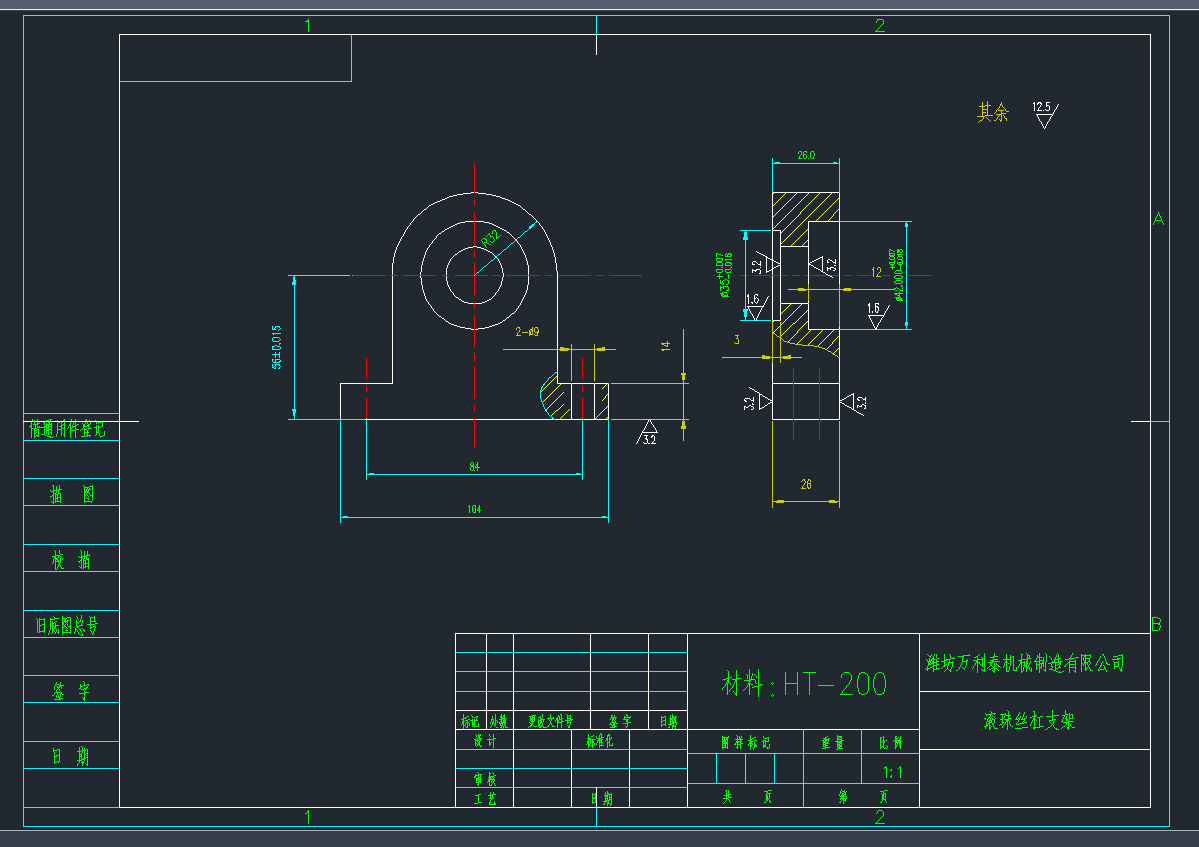Click the 比例 header cell

[x=890, y=742]
